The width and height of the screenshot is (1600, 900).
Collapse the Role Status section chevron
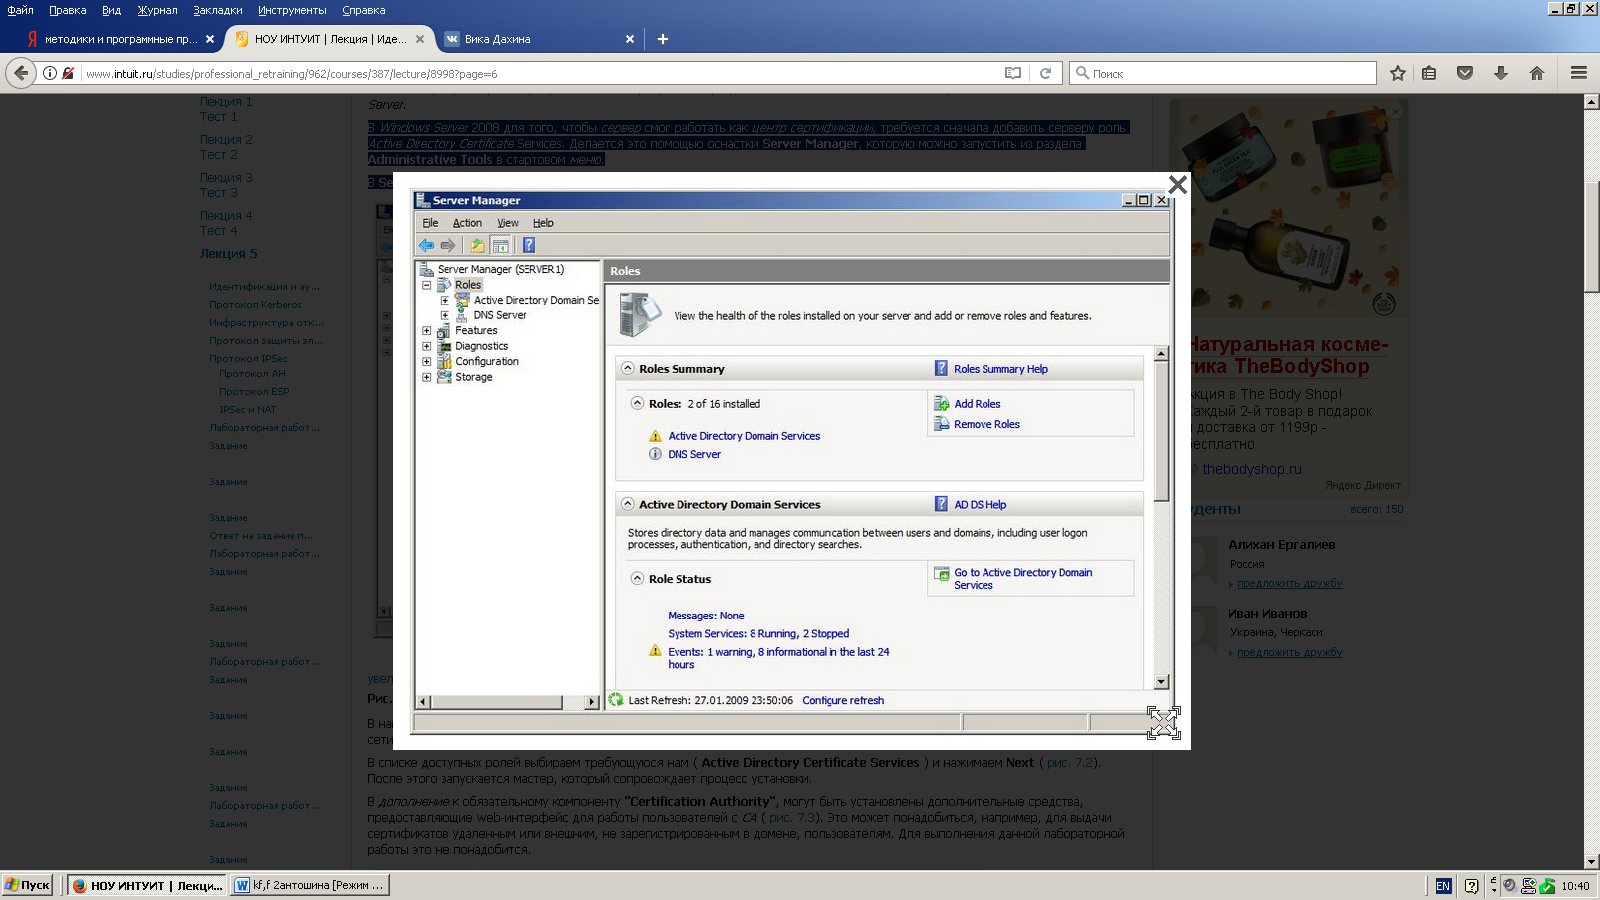click(637, 578)
